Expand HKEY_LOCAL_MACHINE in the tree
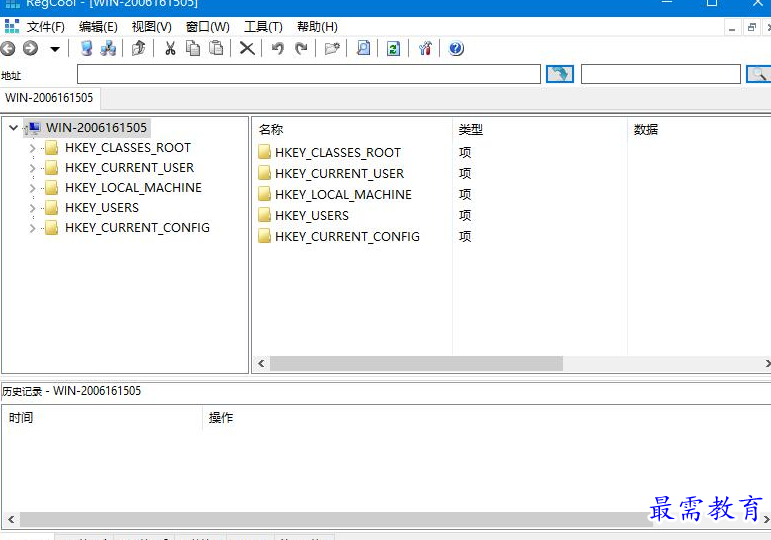771x540 pixels. click(x=32, y=188)
